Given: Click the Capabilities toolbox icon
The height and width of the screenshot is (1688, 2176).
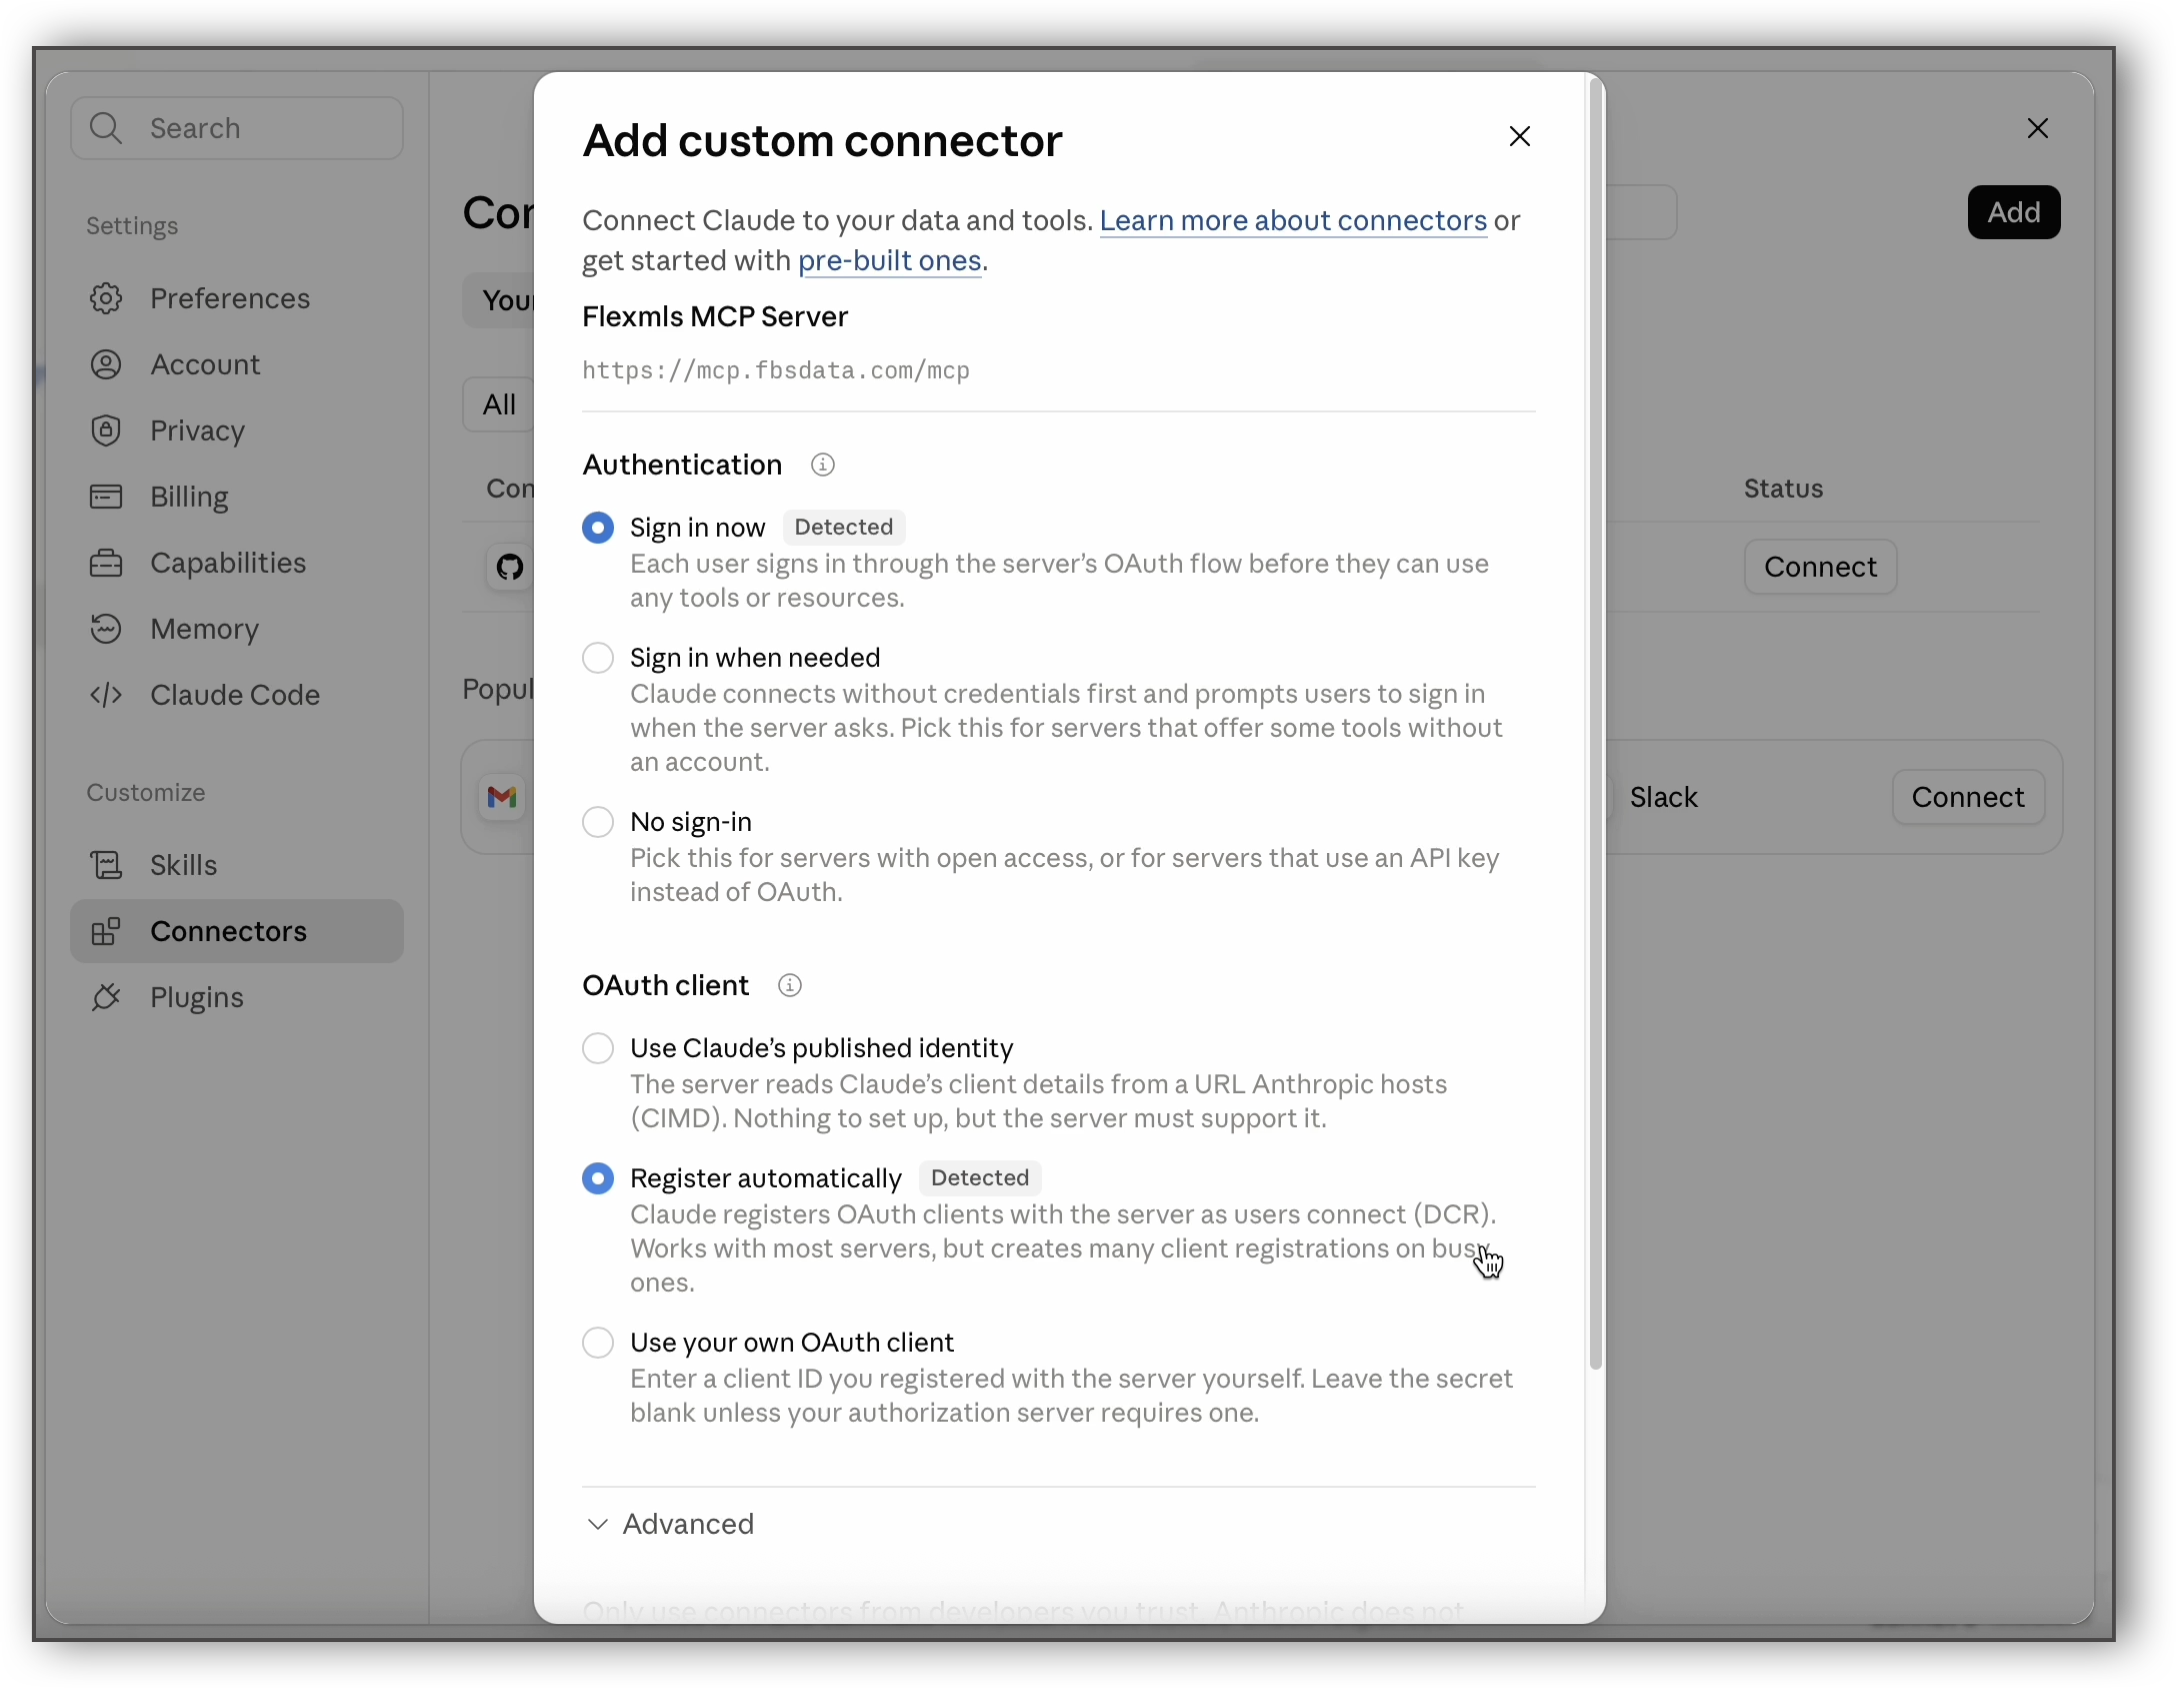Looking at the screenshot, I should coord(106,563).
